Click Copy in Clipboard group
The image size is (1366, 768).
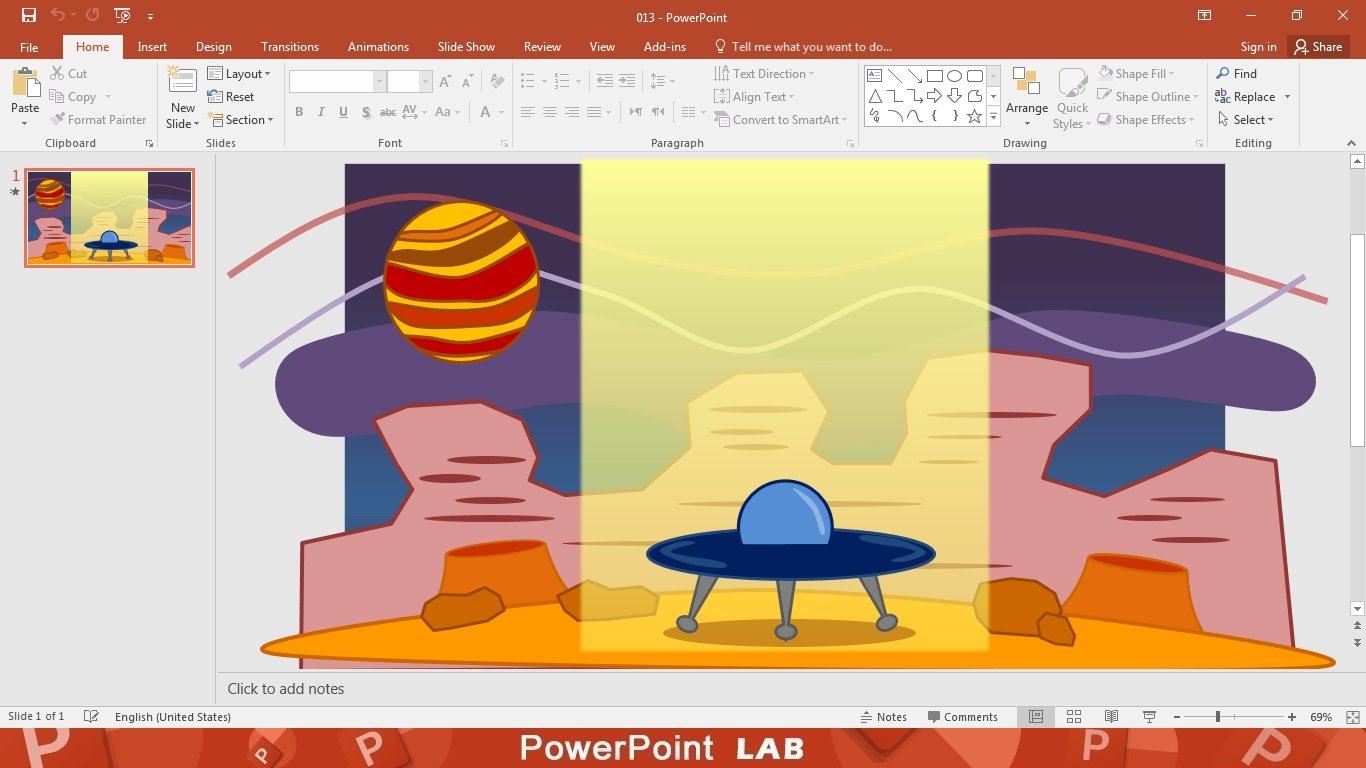pos(73,97)
